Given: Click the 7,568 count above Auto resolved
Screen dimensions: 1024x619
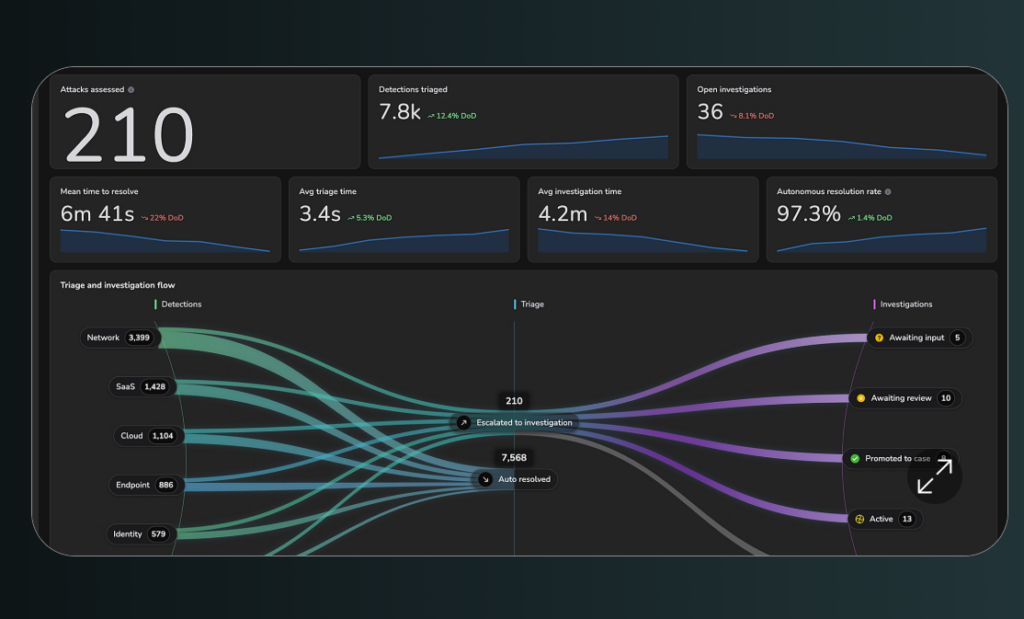Looking at the screenshot, I should (x=514, y=458).
